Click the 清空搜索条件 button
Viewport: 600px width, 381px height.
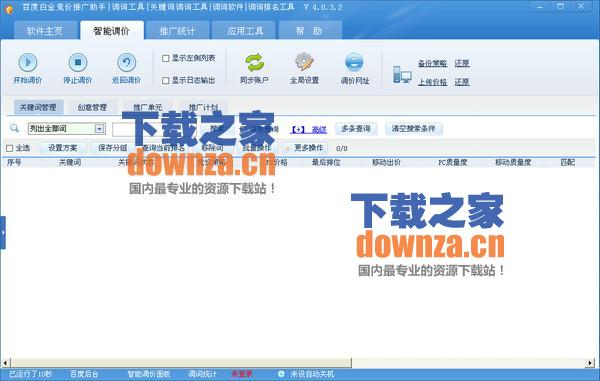(414, 129)
